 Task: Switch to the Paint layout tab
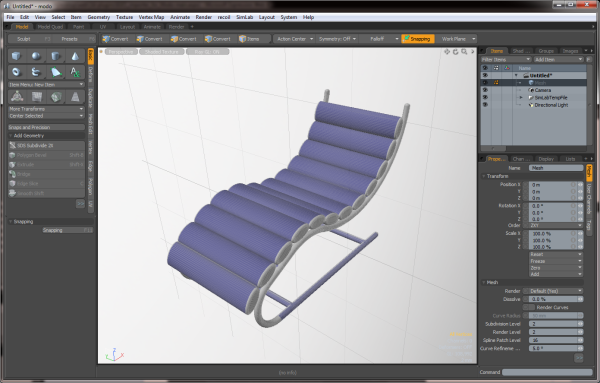pyautogui.click(x=78, y=27)
